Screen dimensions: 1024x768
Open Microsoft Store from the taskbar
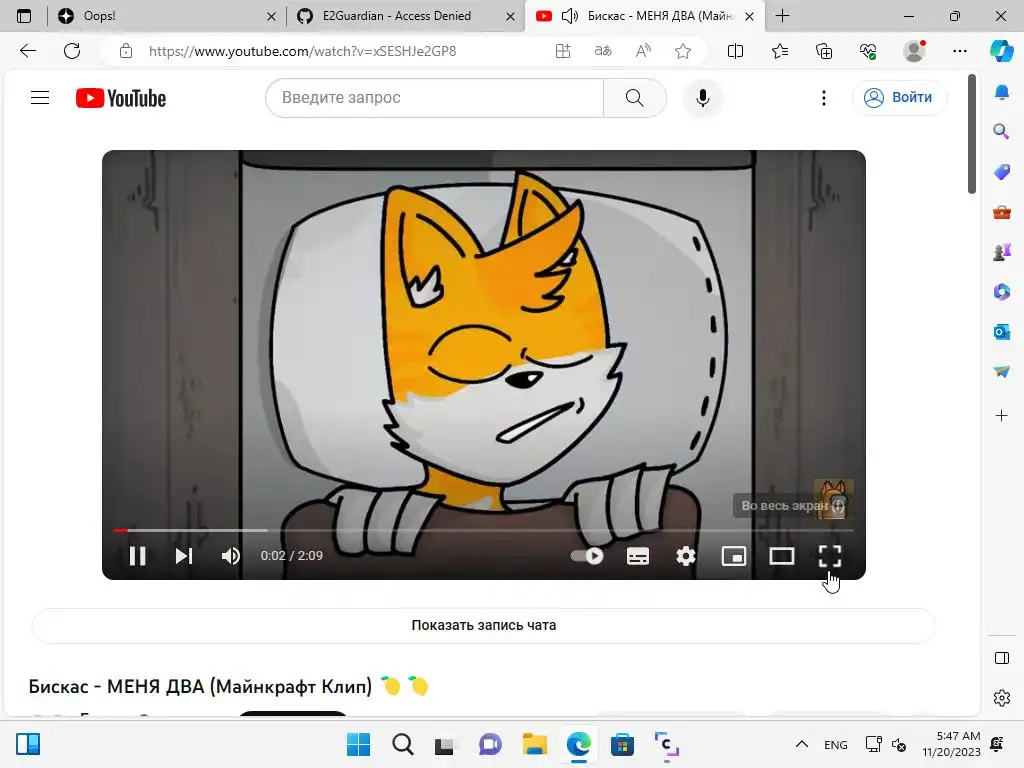(622, 744)
